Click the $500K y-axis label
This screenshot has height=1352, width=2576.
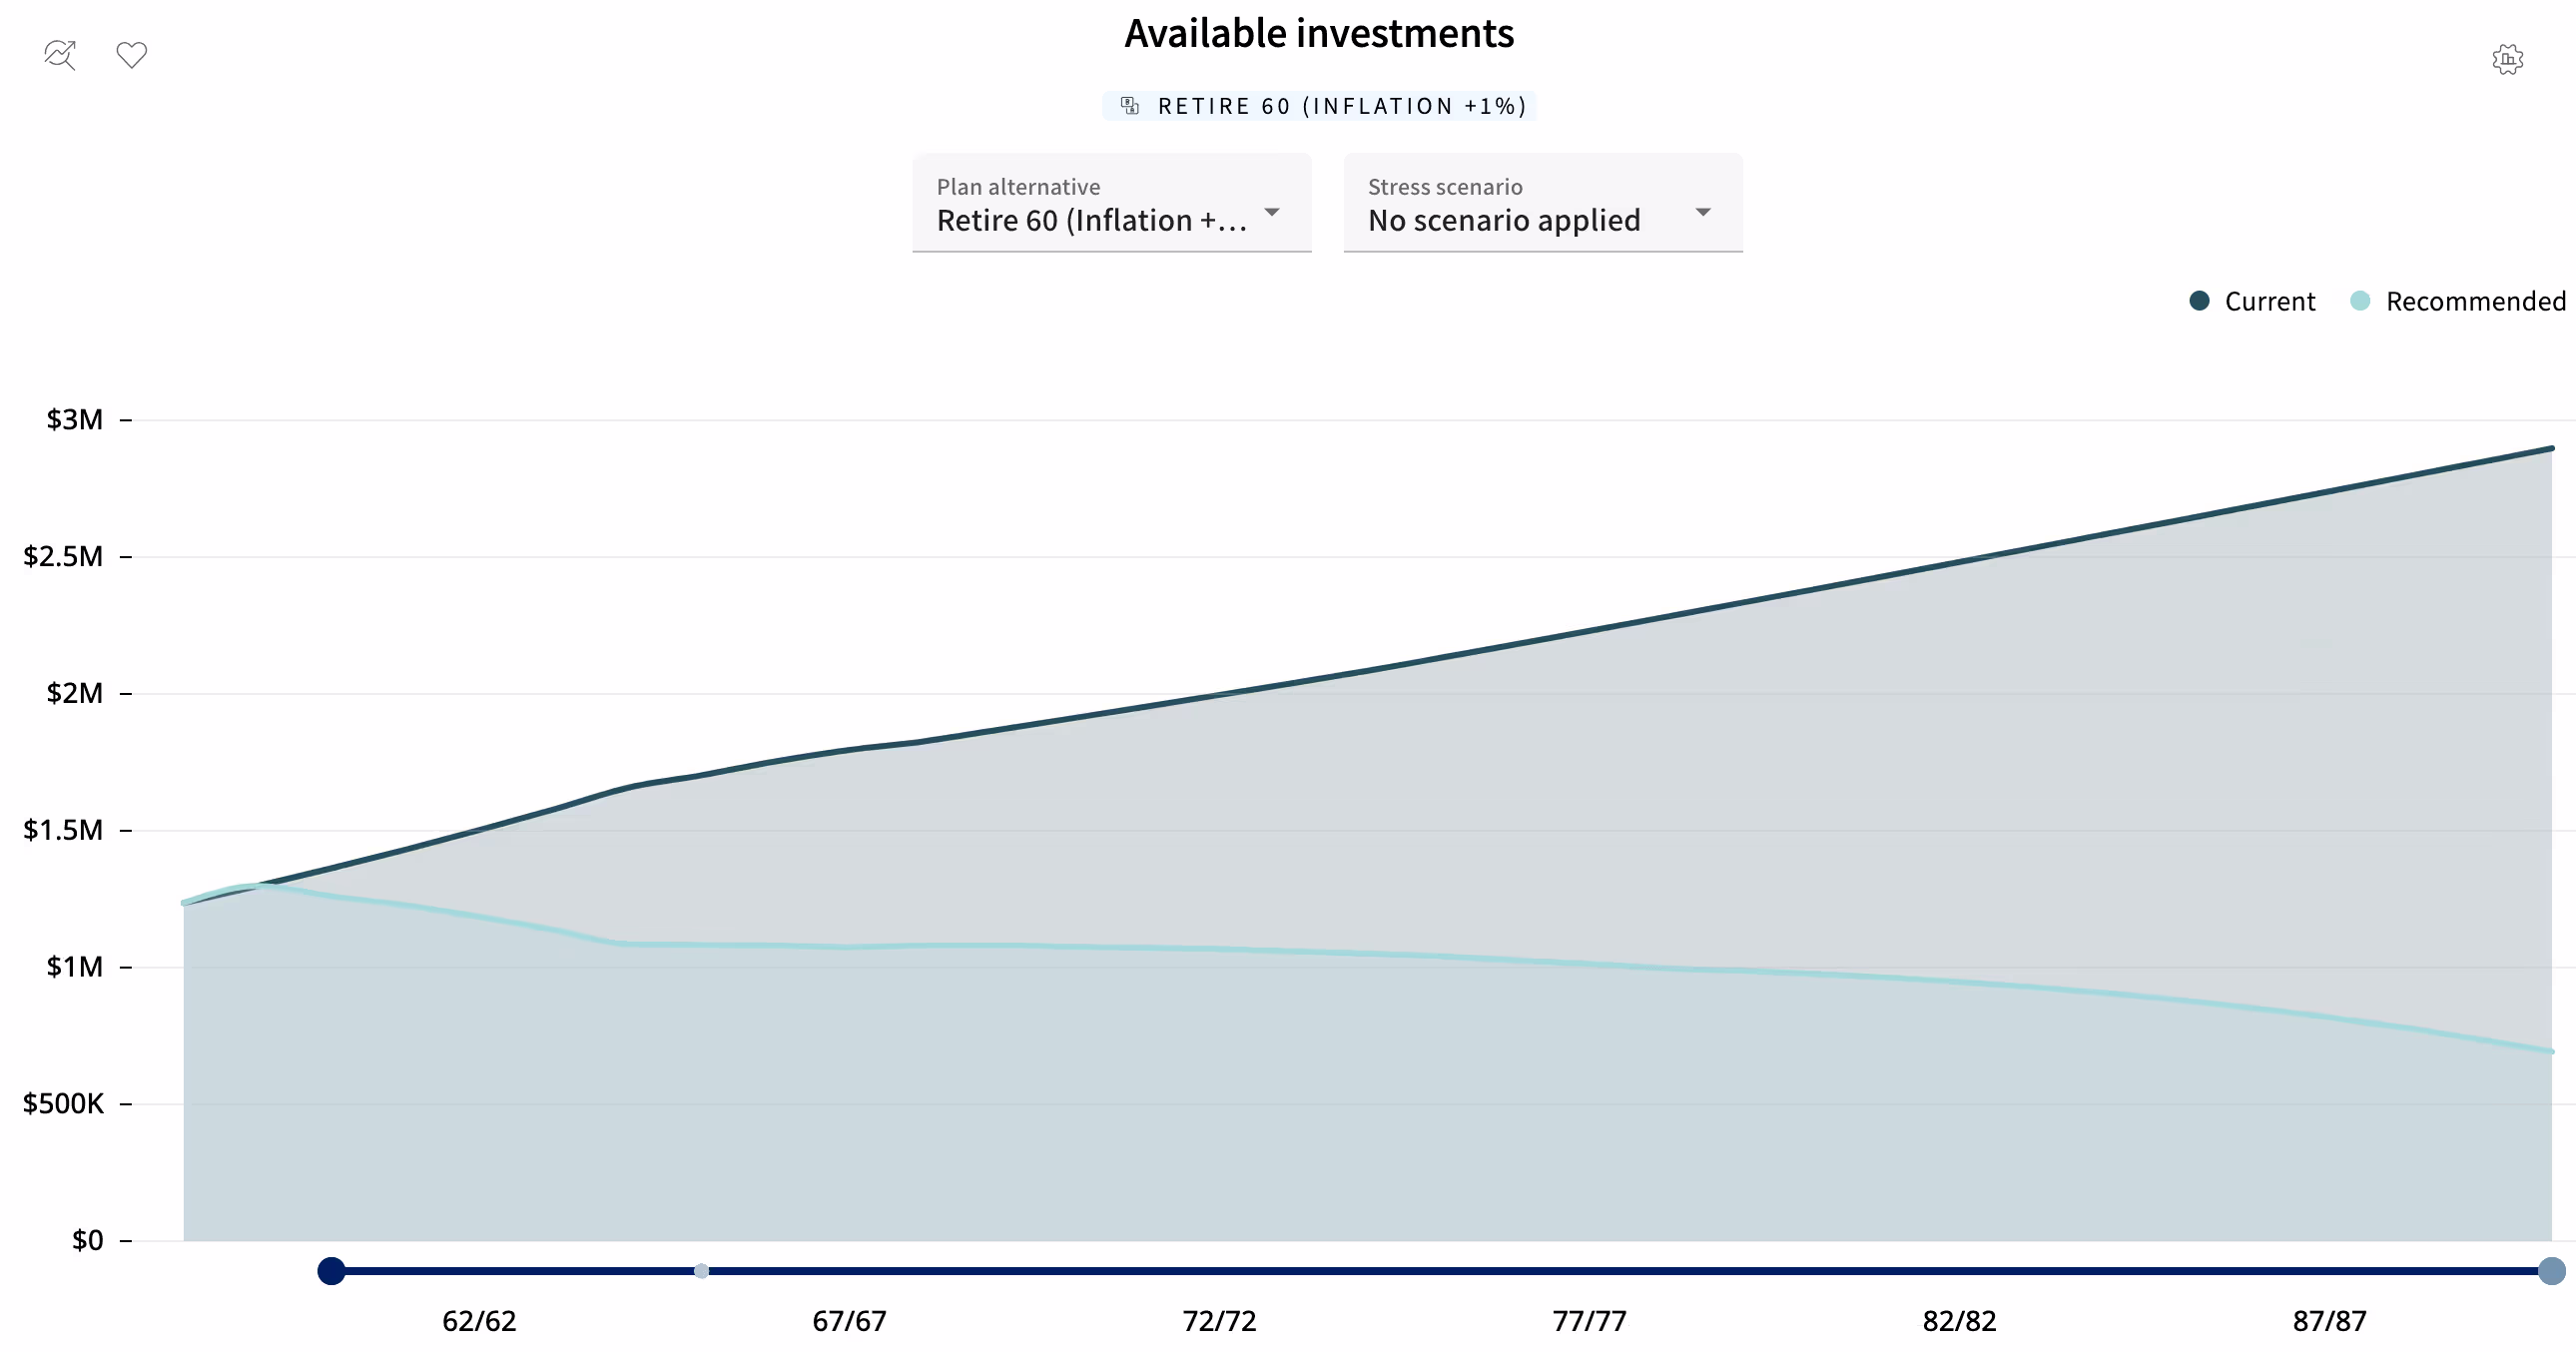pos(63,1104)
